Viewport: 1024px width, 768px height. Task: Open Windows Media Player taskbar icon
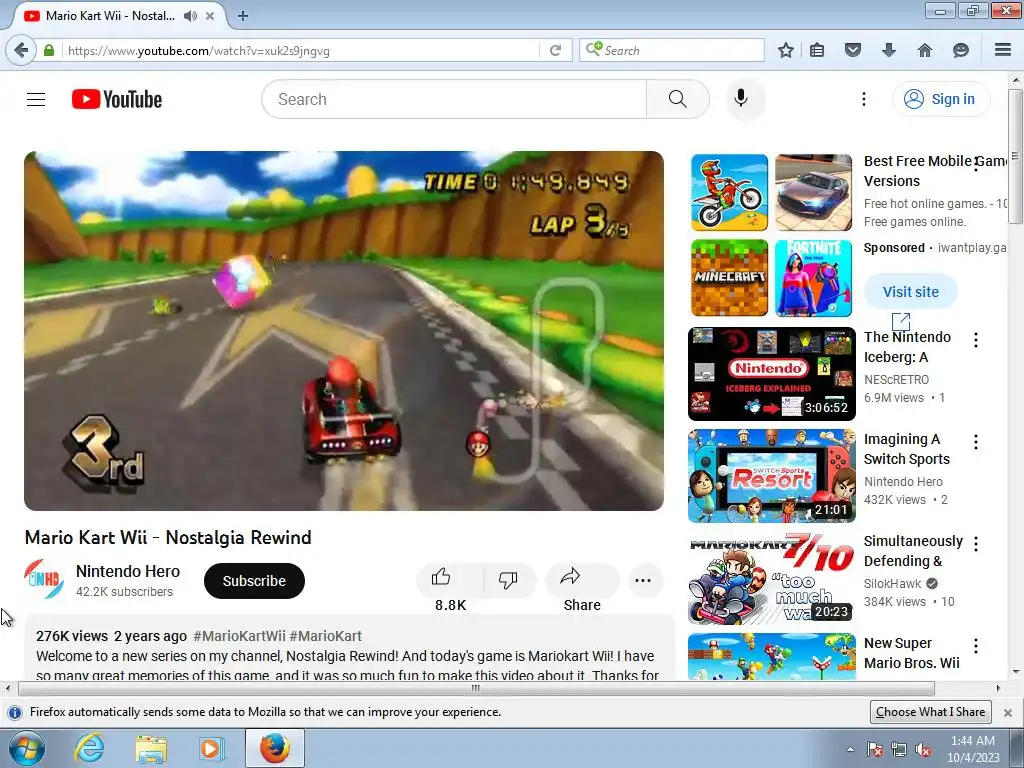click(x=211, y=748)
